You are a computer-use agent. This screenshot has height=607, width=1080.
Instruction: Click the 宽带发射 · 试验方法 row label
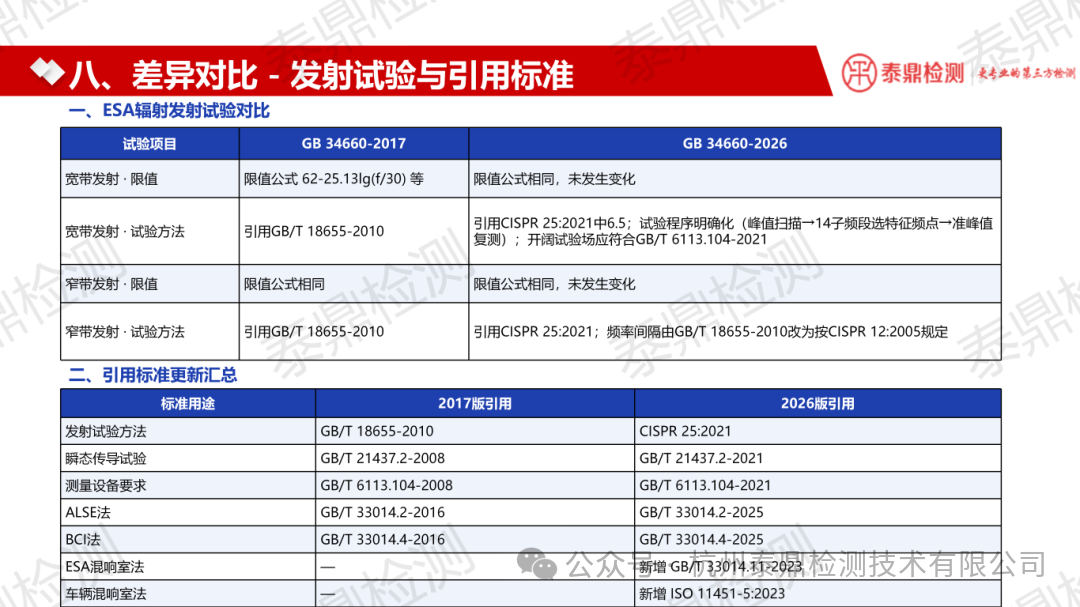coord(150,232)
